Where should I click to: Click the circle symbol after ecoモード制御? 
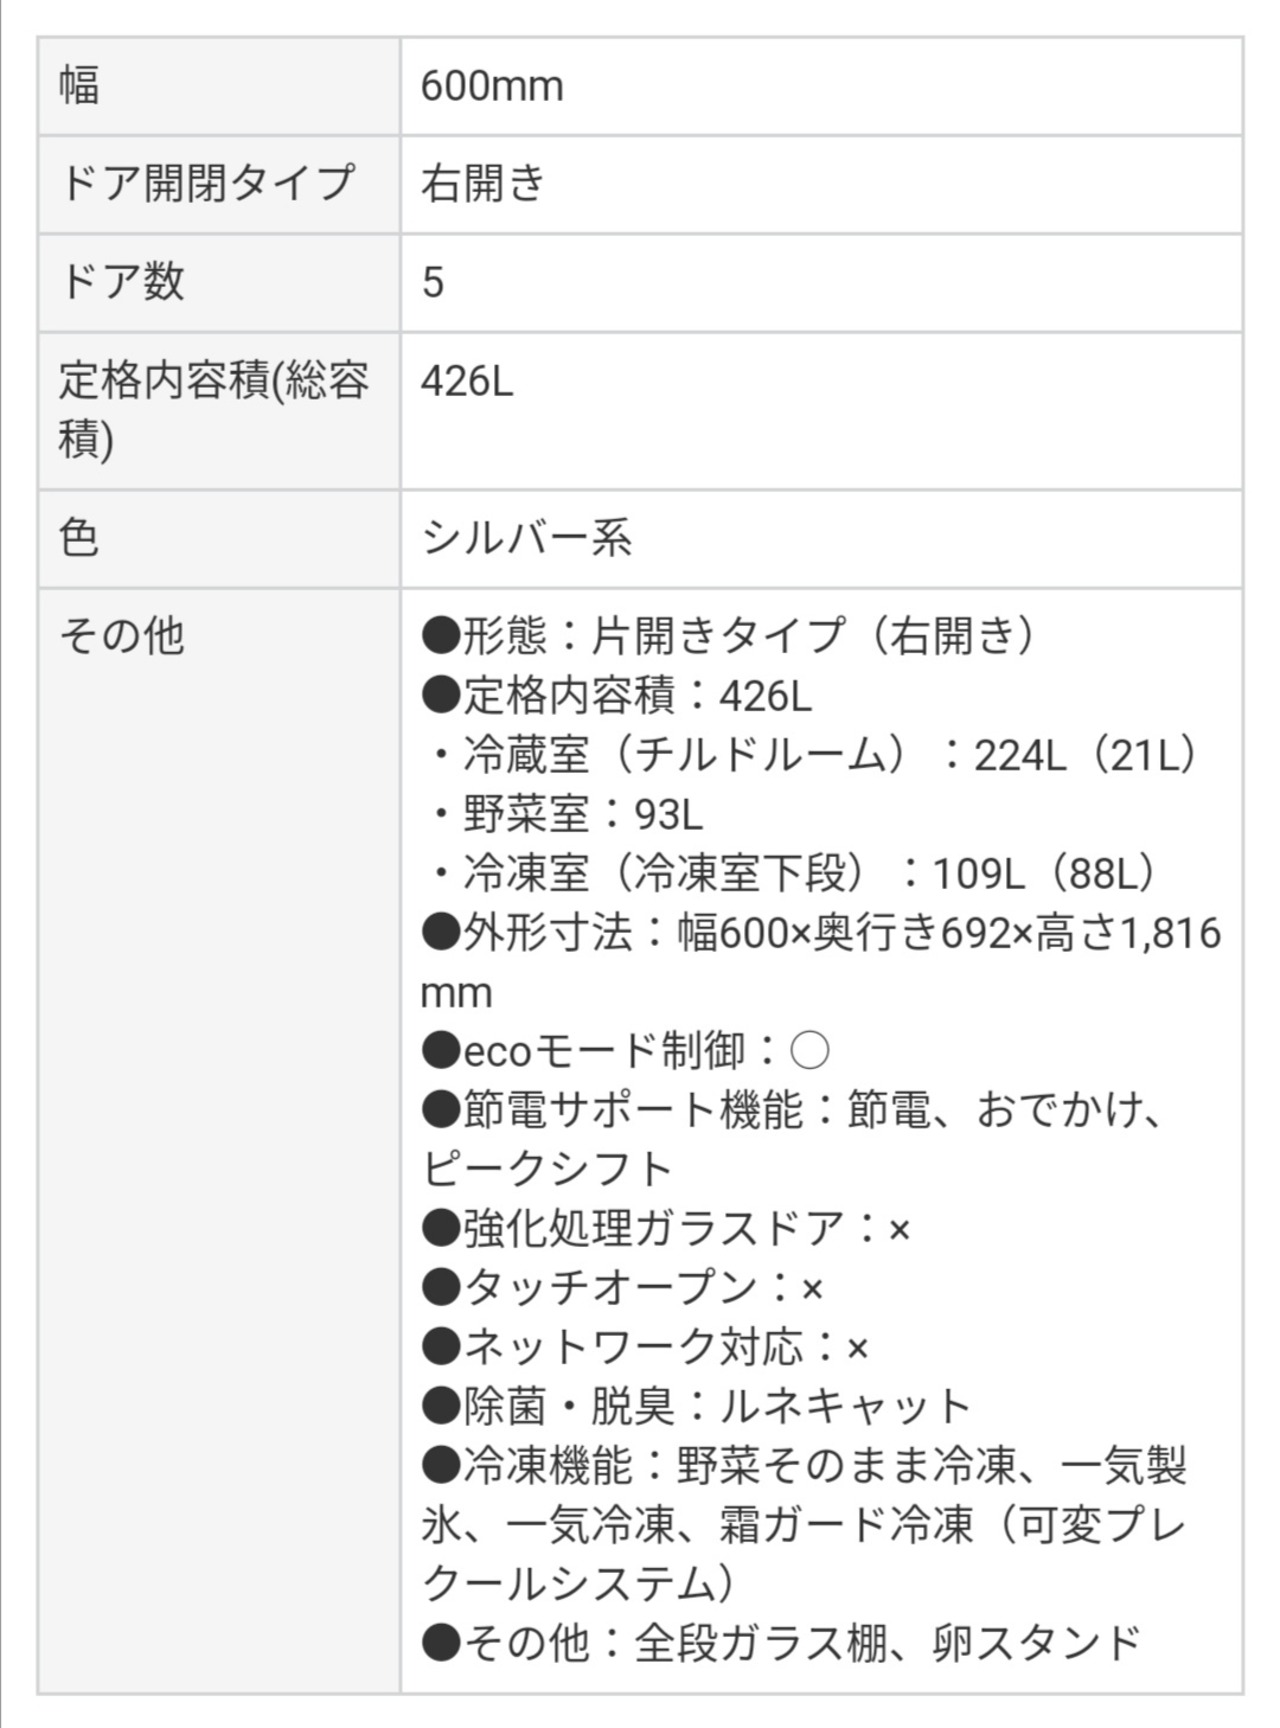pyautogui.click(x=809, y=1052)
